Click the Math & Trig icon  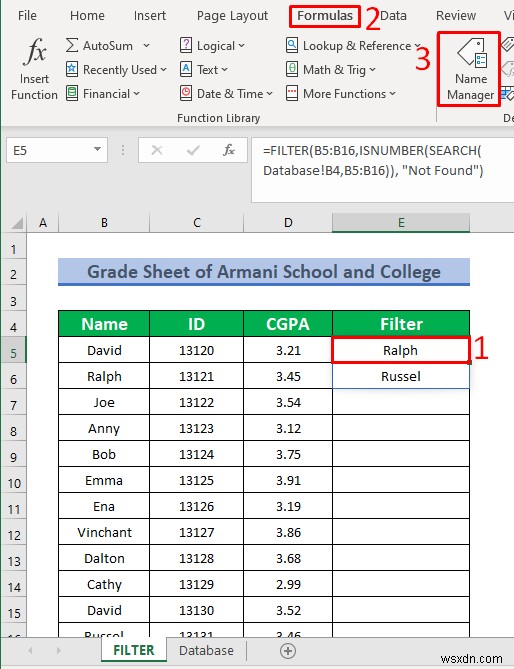pyautogui.click(x=292, y=69)
